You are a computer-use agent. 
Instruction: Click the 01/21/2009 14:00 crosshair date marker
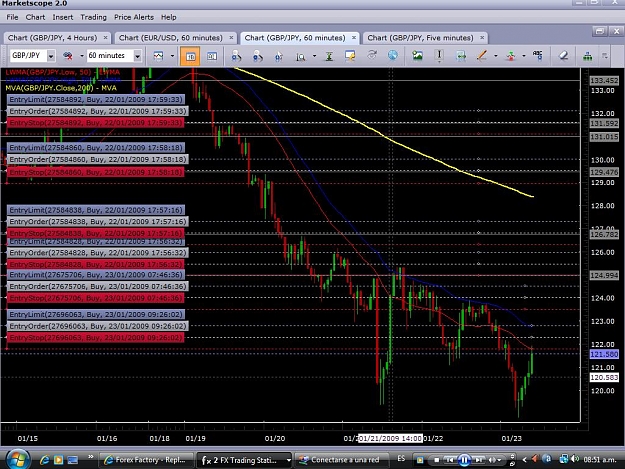point(390,438)
